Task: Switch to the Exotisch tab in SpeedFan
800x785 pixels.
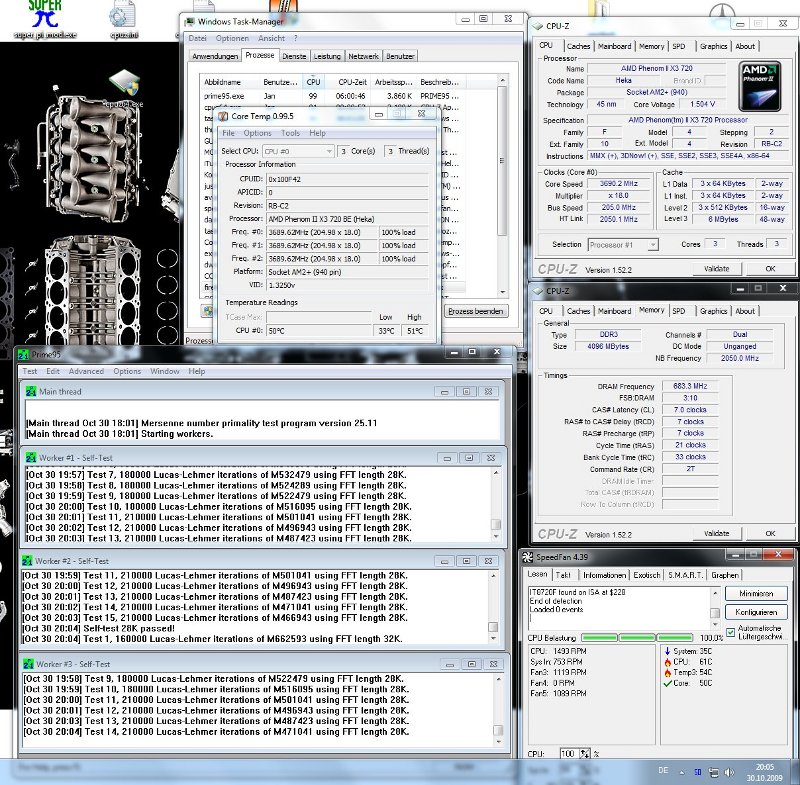Action: (646, 575)
